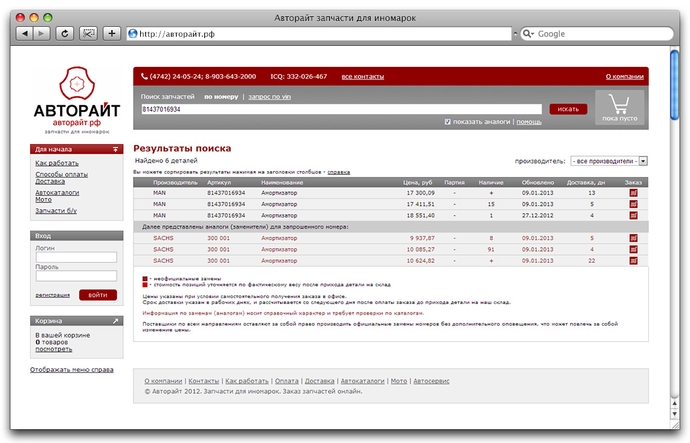690x443 pixels.
Task: Open 'Доставка' sidebar link
Action: 50,181
